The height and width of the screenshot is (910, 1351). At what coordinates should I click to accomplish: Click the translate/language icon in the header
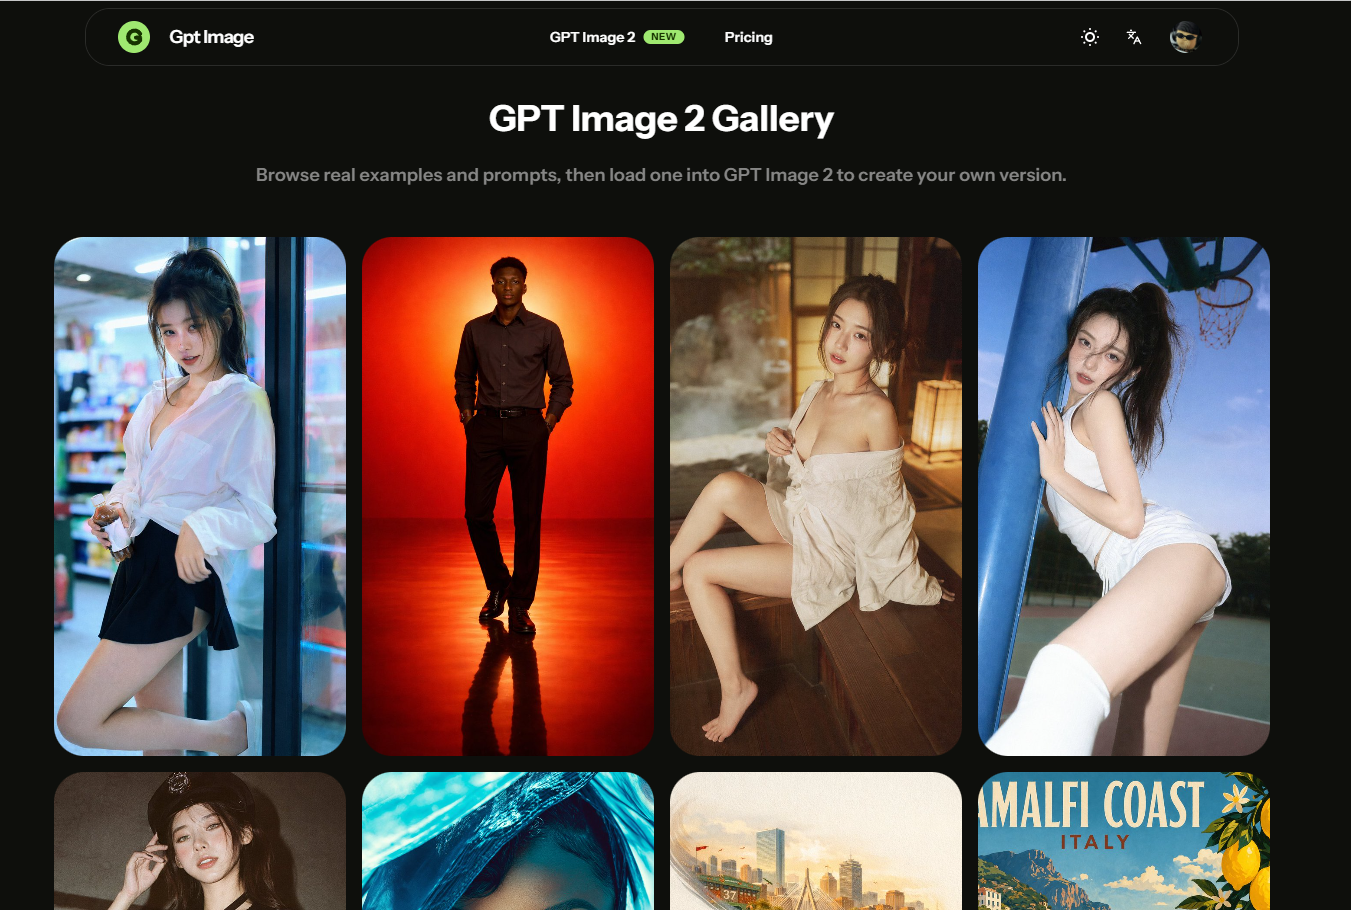point(1134,37)
